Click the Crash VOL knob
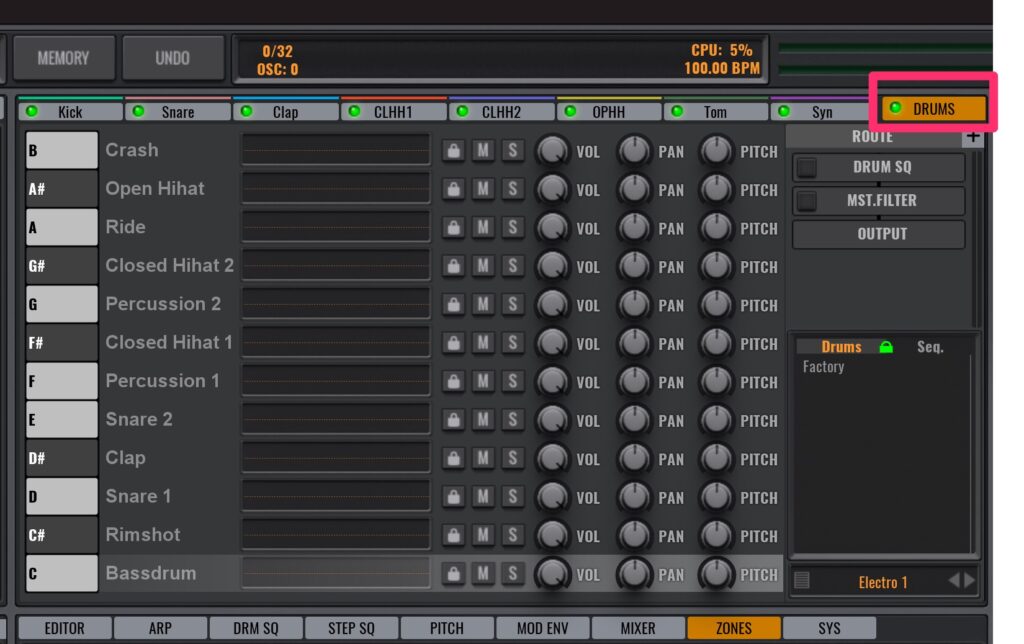 [552, 151]
